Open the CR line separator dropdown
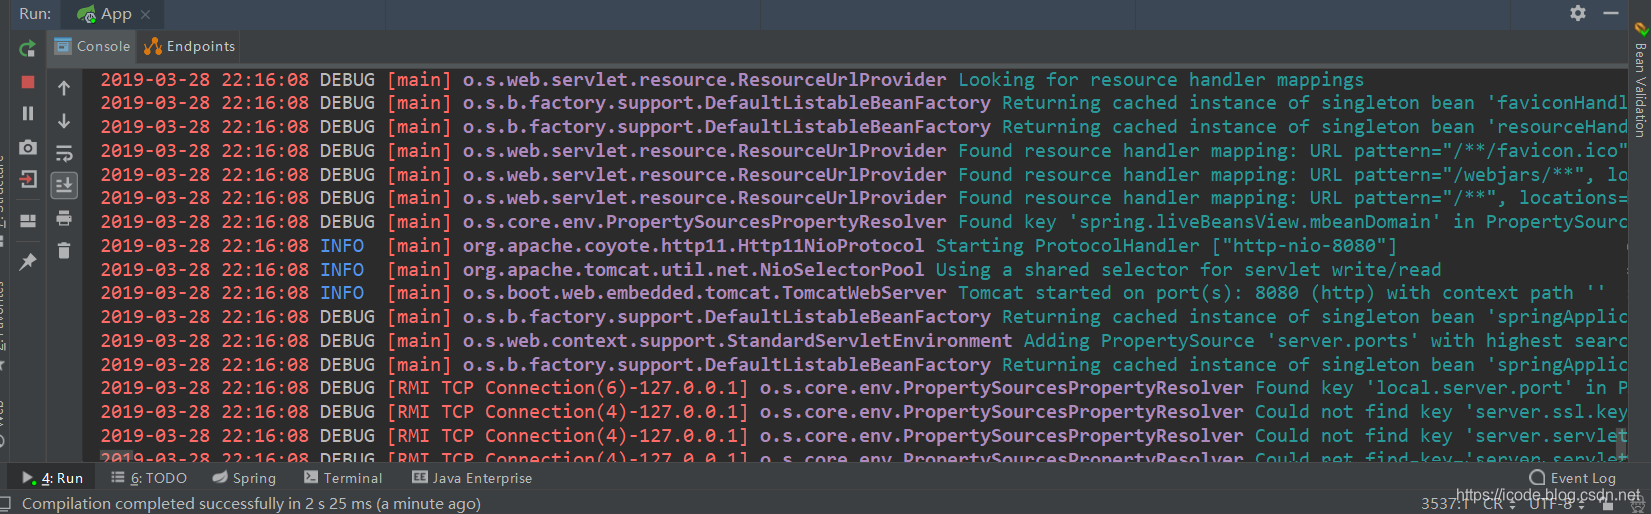This screenshot has width=1651, height=514. point(1497,504)
